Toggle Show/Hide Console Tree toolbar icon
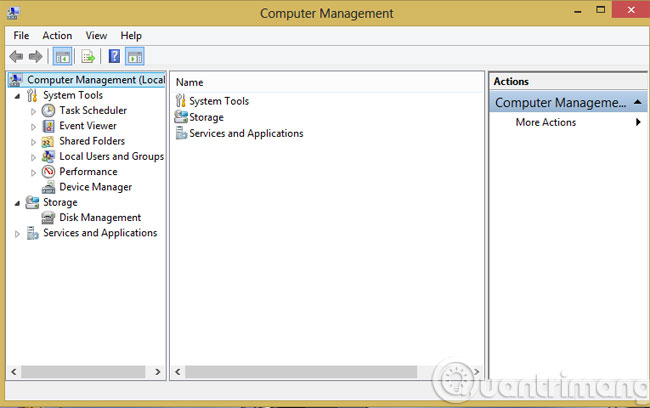The width and height of the screenshot is (650, 408). click(62, 56)
